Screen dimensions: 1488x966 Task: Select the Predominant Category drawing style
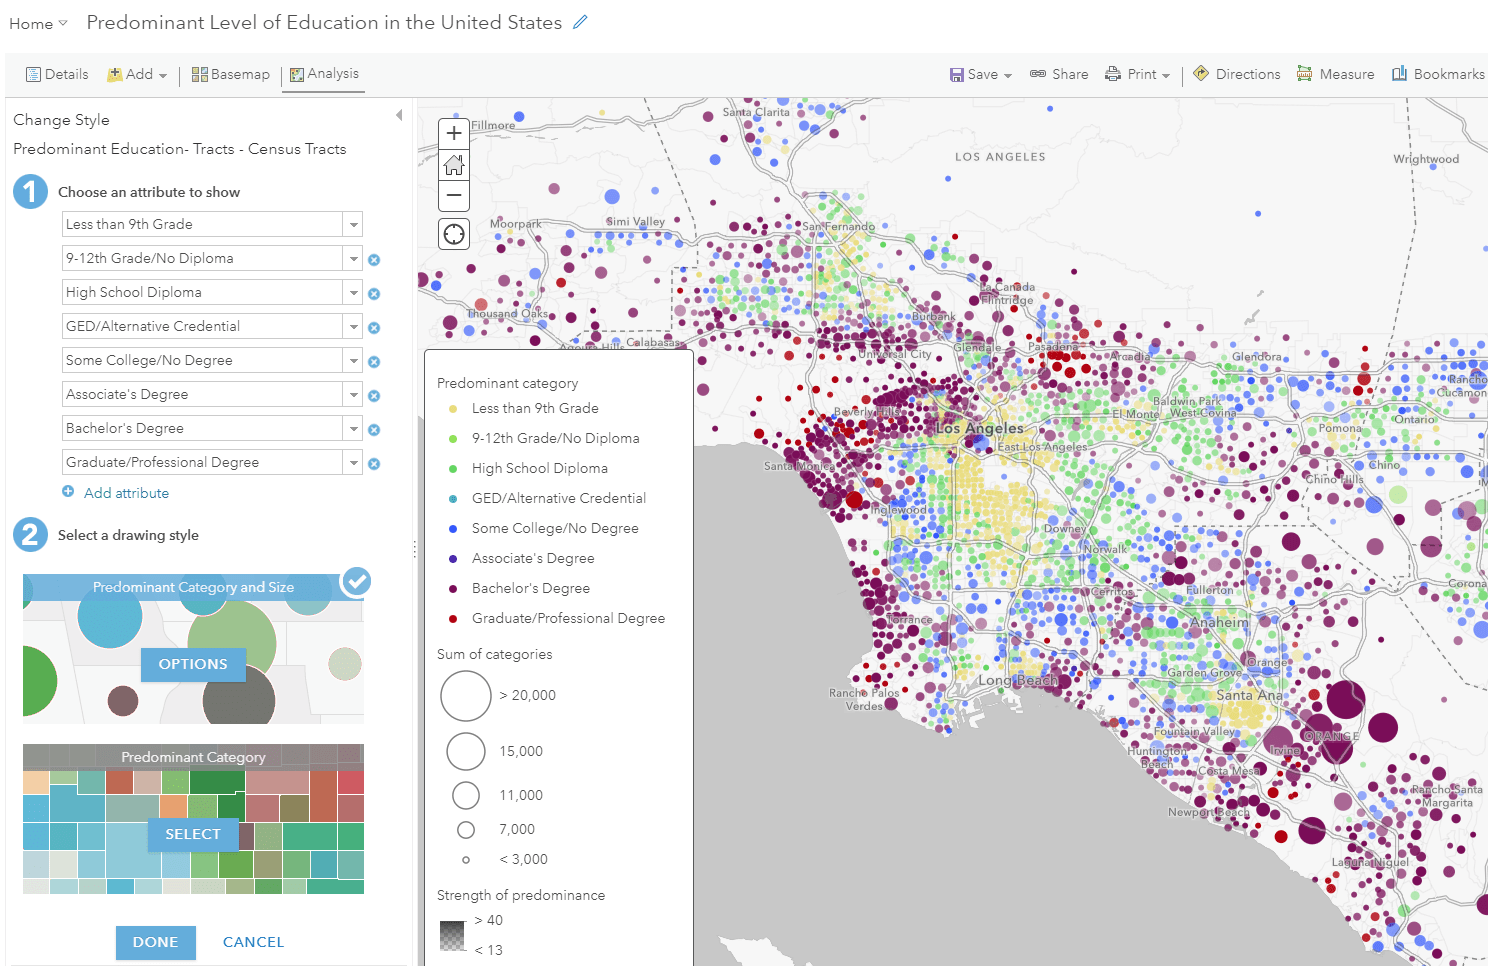click(193, 834)
